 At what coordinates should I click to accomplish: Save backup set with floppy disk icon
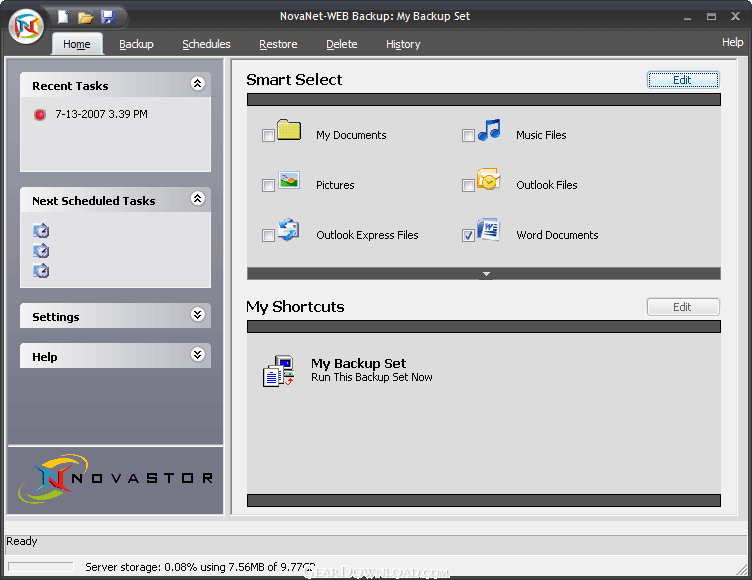pos(107,17)
